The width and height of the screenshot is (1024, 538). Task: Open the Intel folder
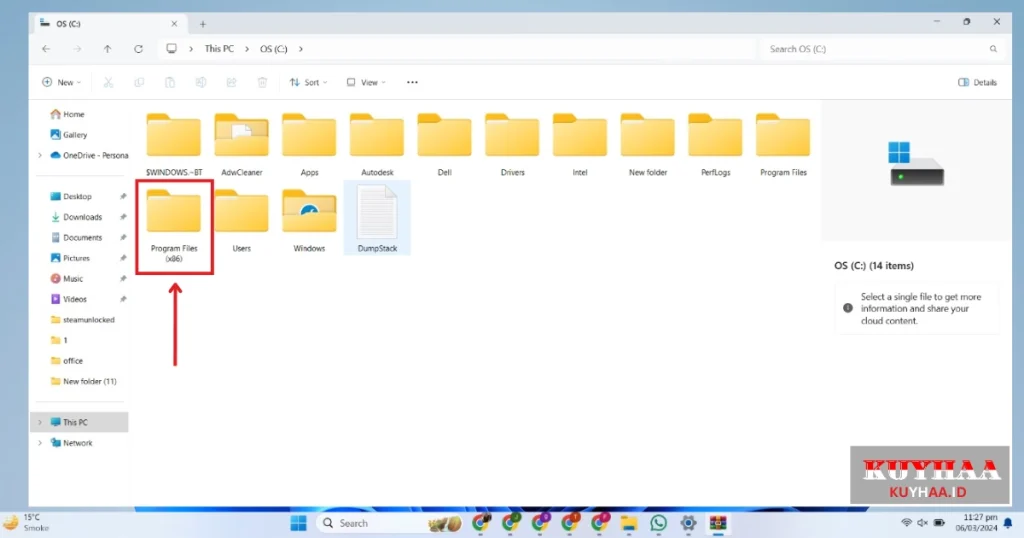click(x=580, y=143)
